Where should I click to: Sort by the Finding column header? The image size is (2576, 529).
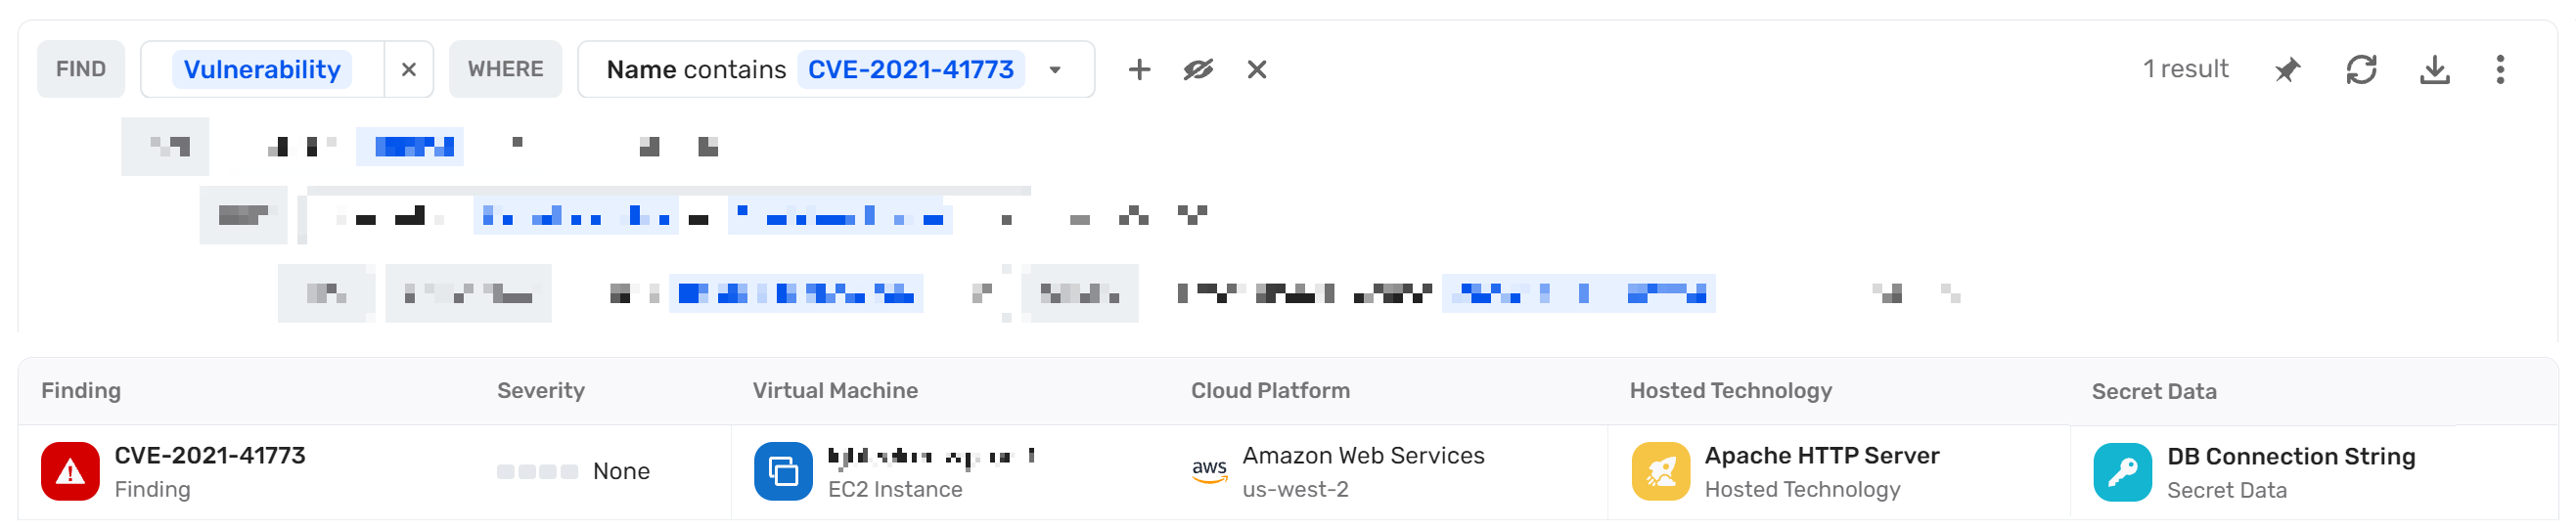pyautogui.click(x=81, y=391)
